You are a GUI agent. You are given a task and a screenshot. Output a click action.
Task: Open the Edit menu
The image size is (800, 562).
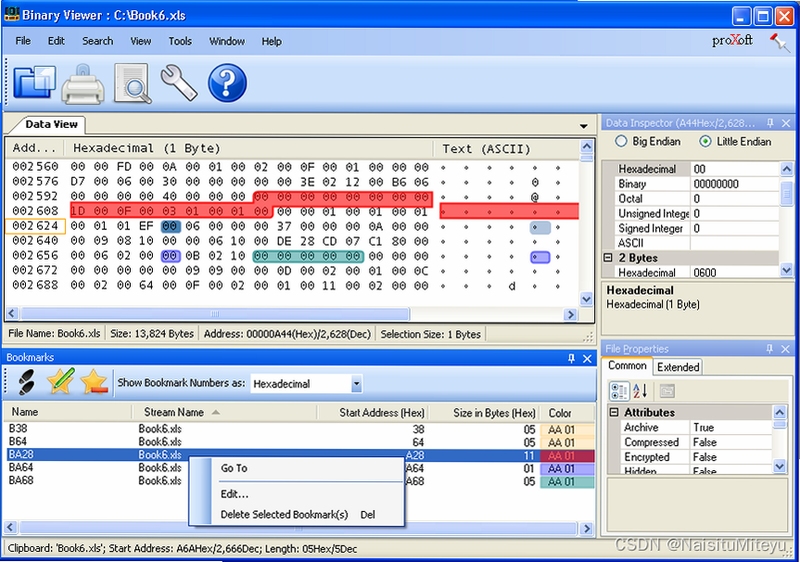point(56,41)
